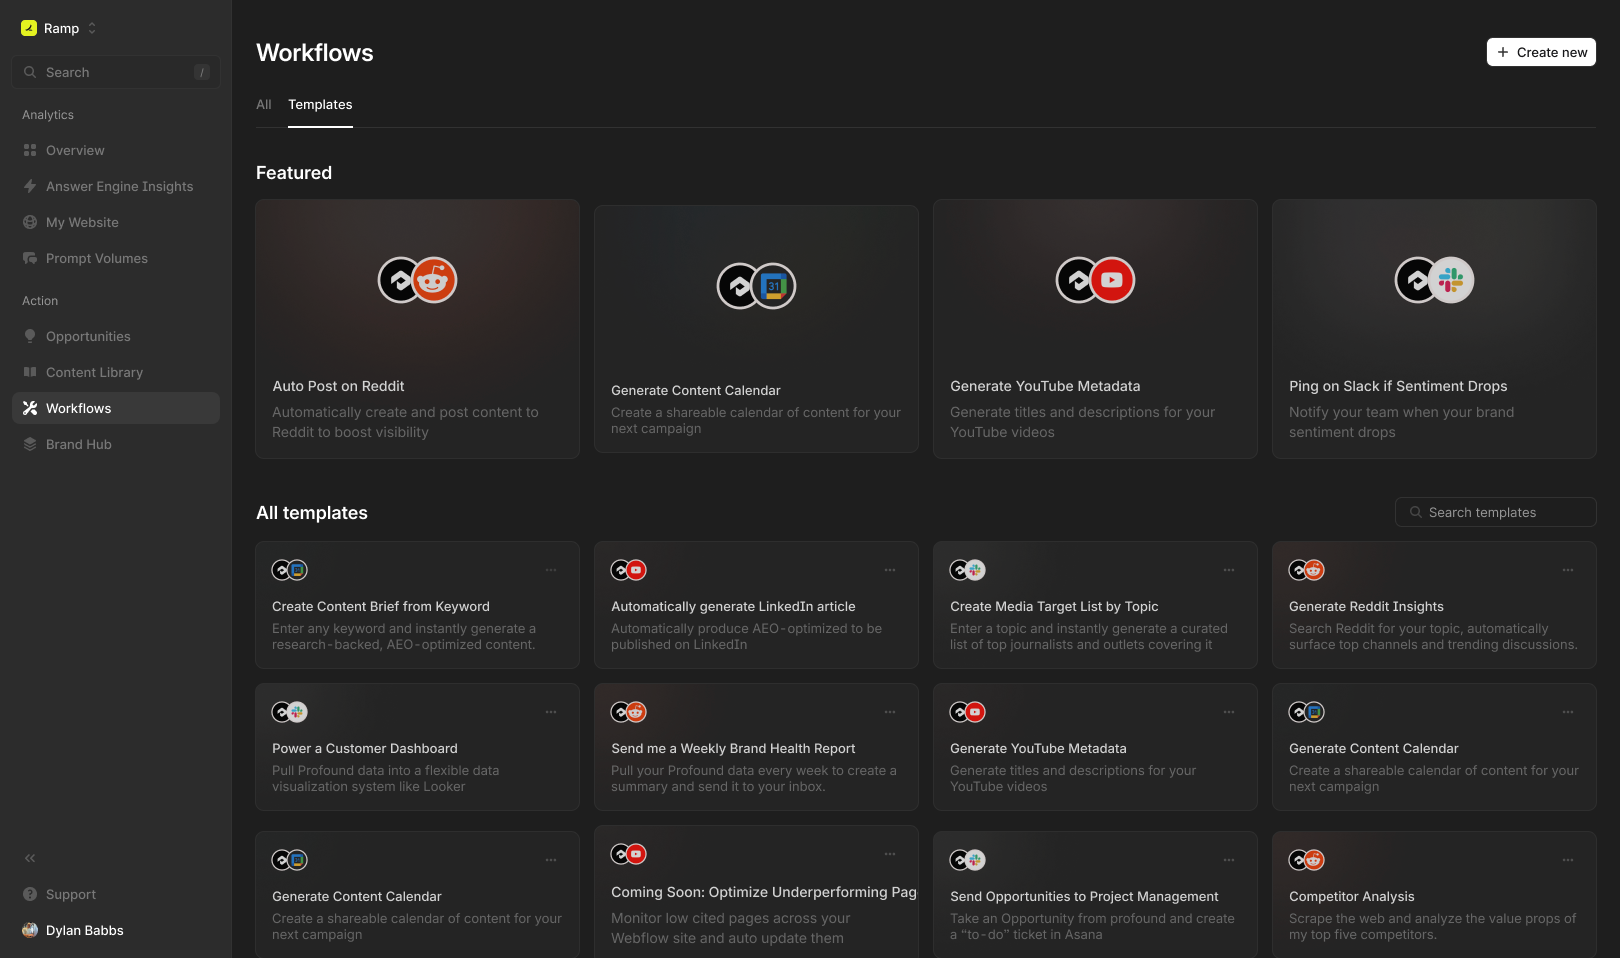Viewport: 1620px width, 958px height.
Task: Click the Content Library book icon
Action: pyautogui.click(x=30, y=372)
